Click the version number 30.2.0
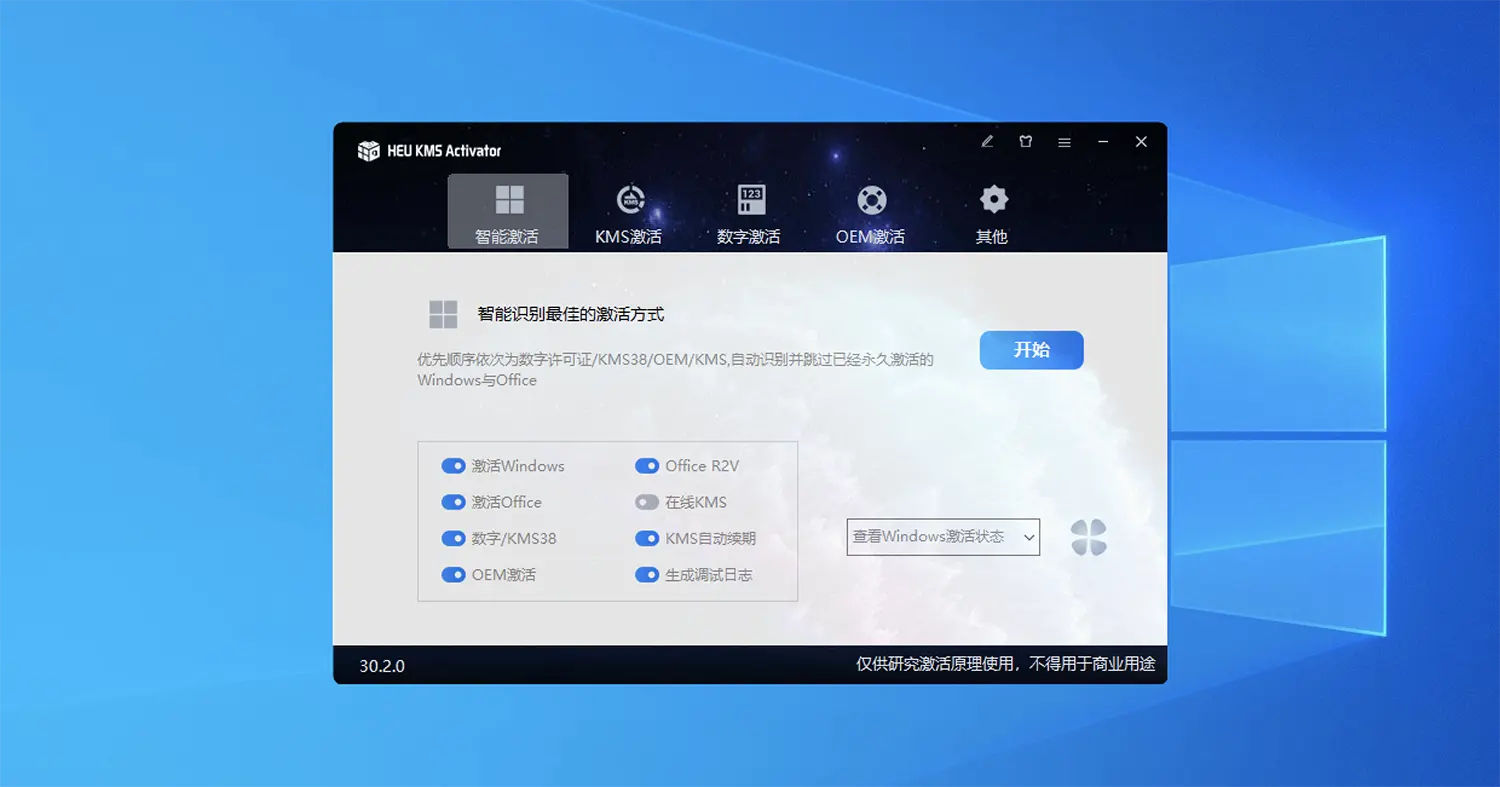 (383, 664)
